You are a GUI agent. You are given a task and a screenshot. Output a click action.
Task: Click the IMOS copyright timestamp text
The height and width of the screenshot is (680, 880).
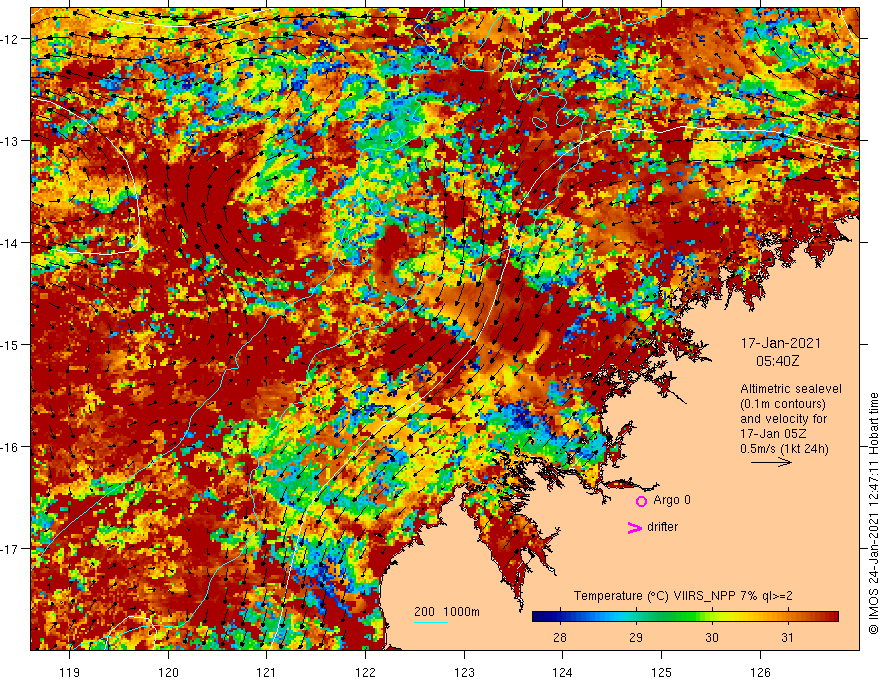873,513
